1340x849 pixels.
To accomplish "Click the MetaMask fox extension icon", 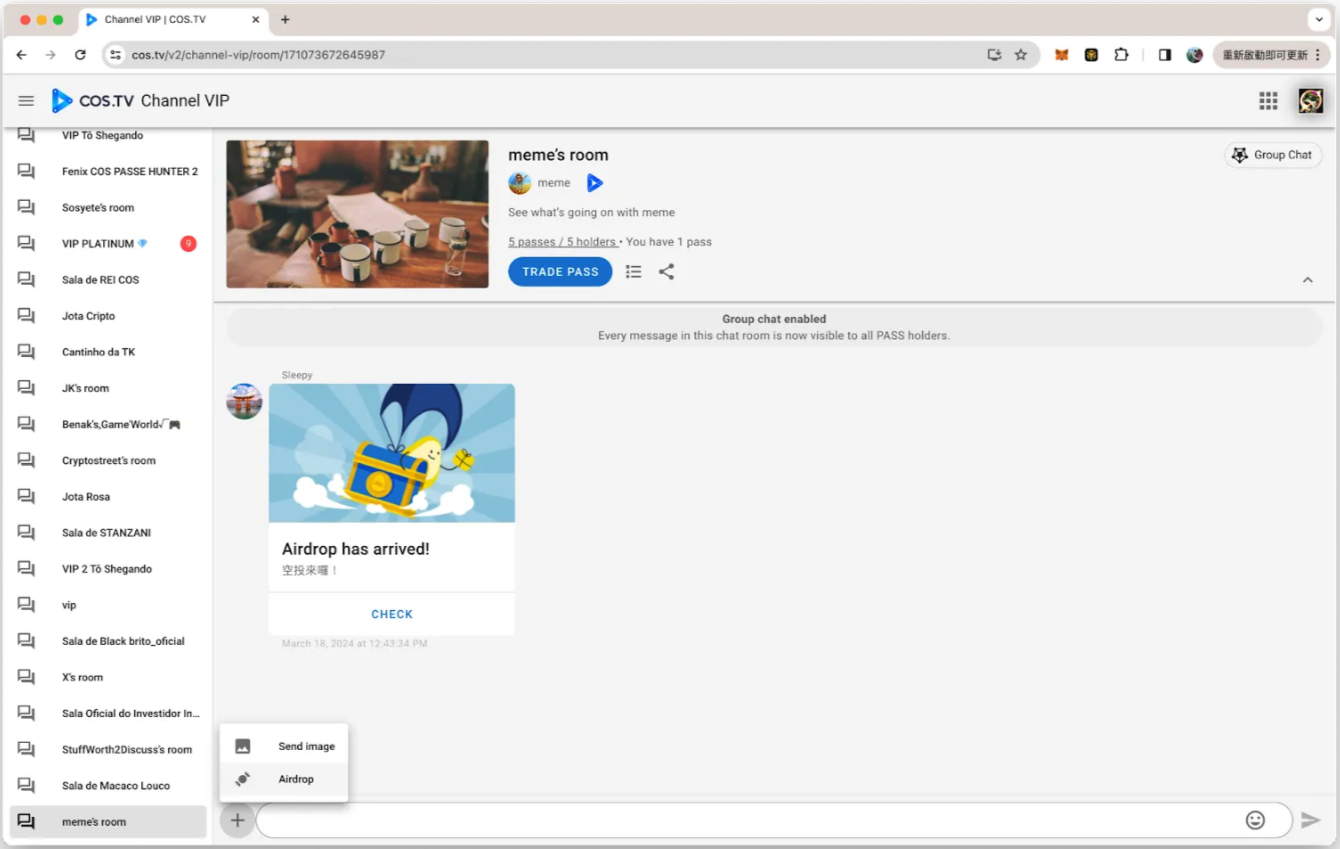I will (1062, 55).
